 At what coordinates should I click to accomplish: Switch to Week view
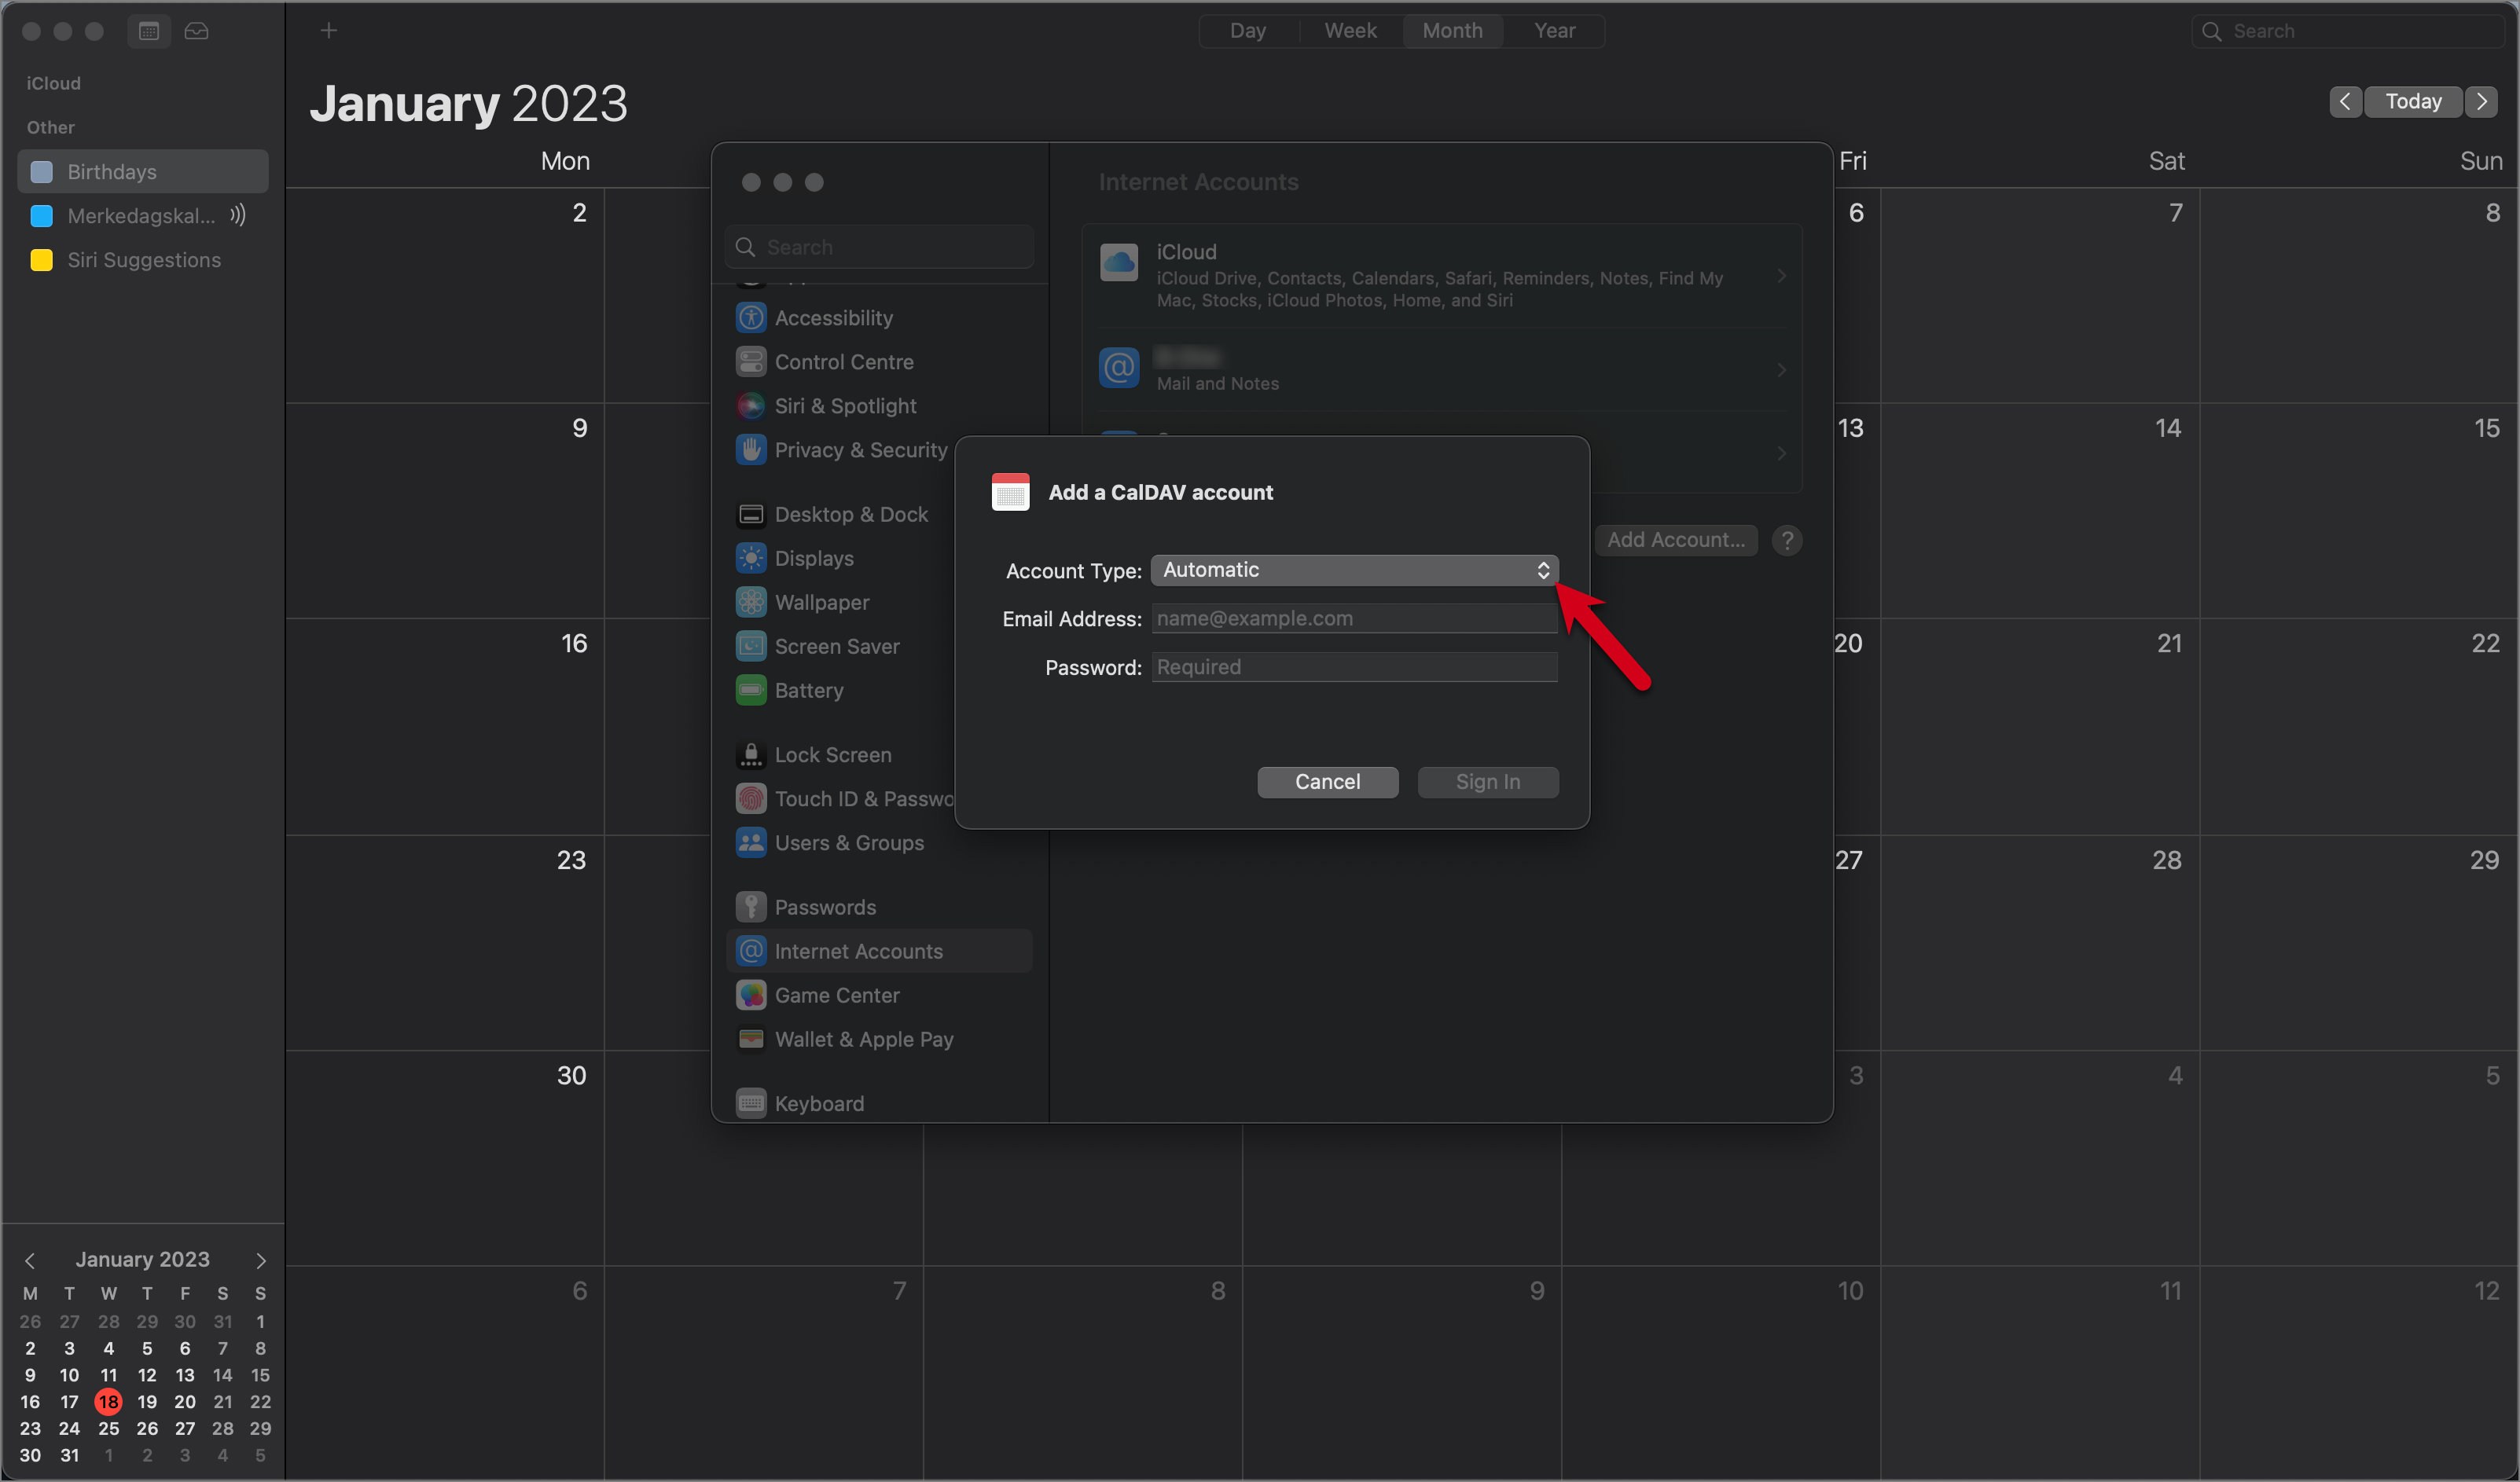coord(1351,31)
